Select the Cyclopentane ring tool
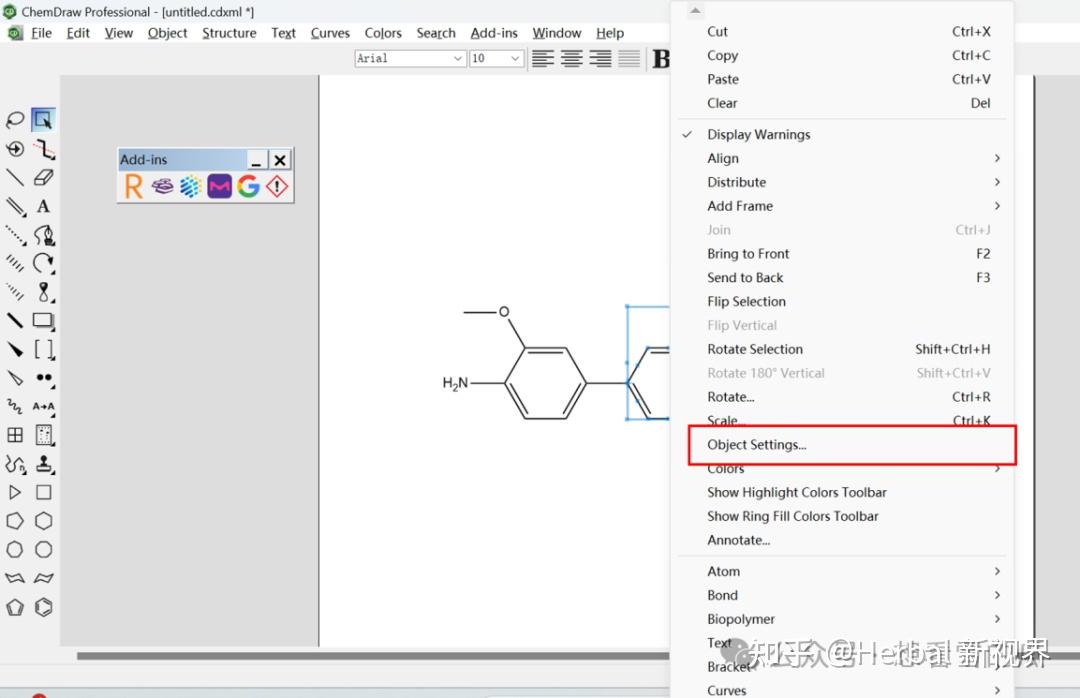 (x=14, y=521)
